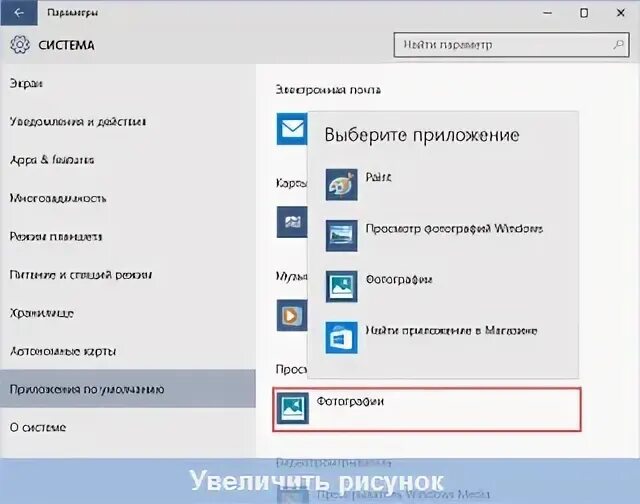
Task: Choose the Фотографии icon in the popup
Action: 341,286
